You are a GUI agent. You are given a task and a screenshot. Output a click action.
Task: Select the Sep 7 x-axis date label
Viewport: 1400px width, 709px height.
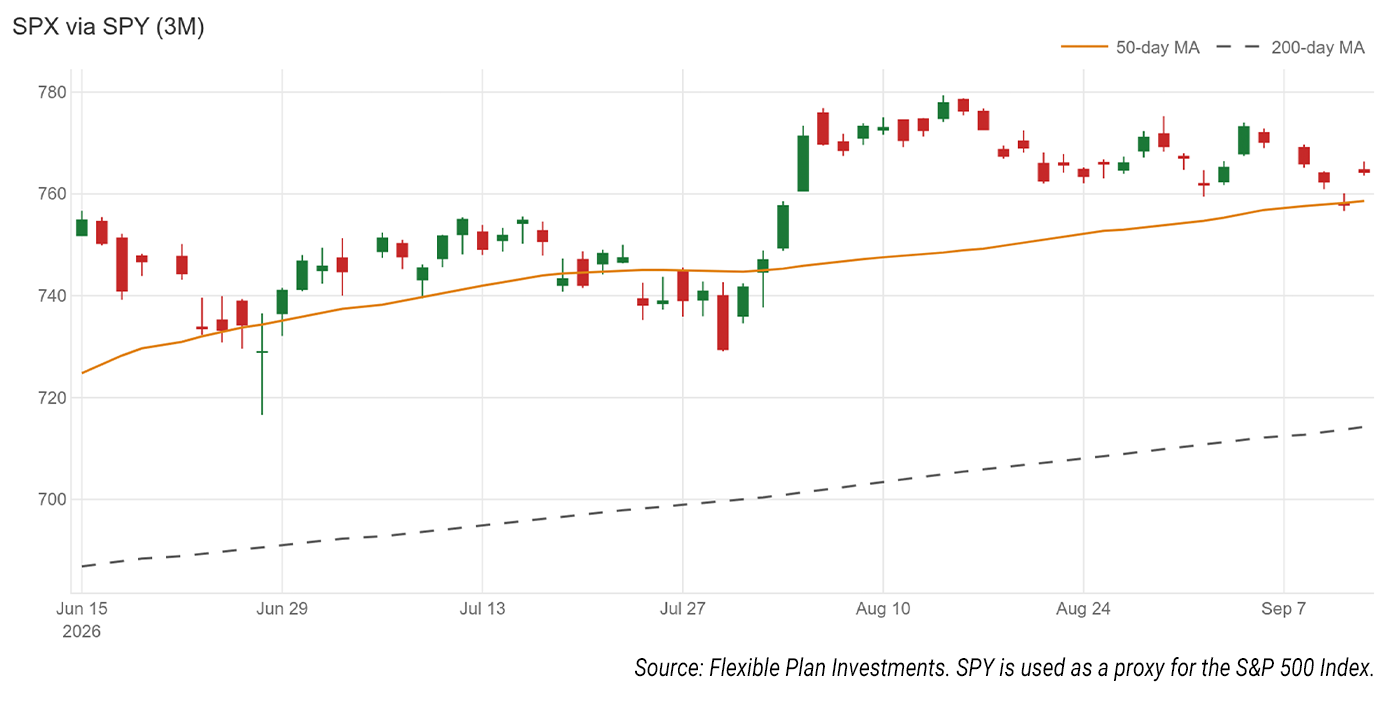click(1283, 608)
